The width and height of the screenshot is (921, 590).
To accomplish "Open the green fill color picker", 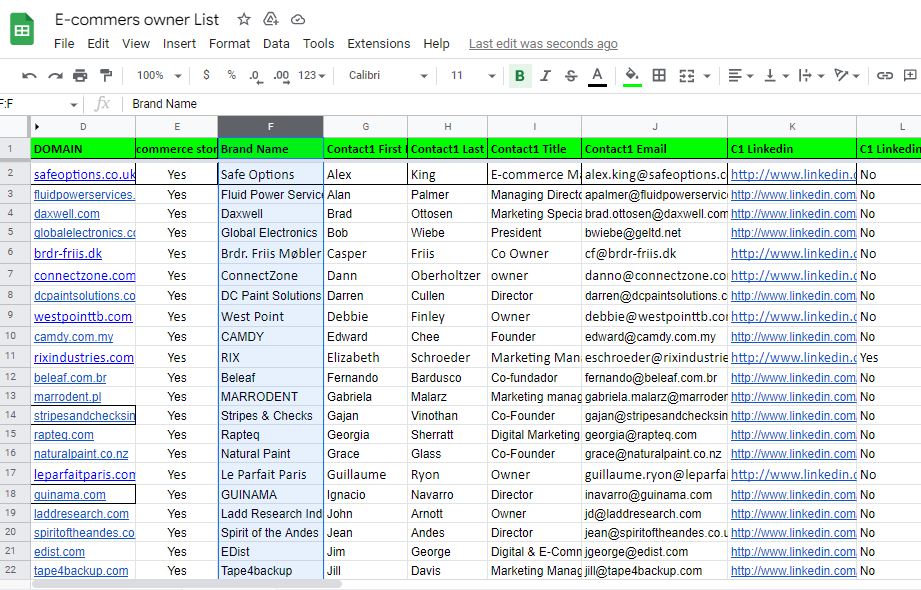I will click(x=632, y=76).
